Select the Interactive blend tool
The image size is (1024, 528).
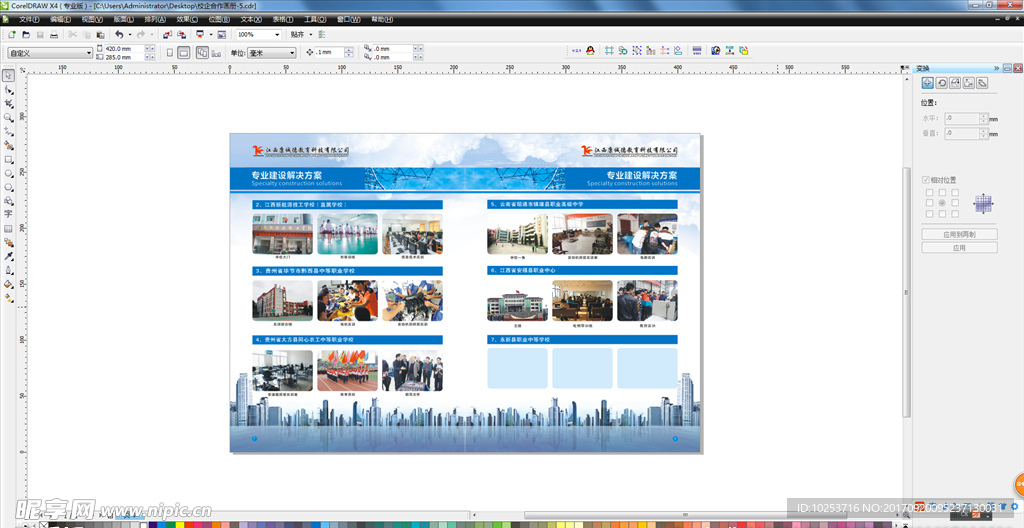click(x=8, y=242)
